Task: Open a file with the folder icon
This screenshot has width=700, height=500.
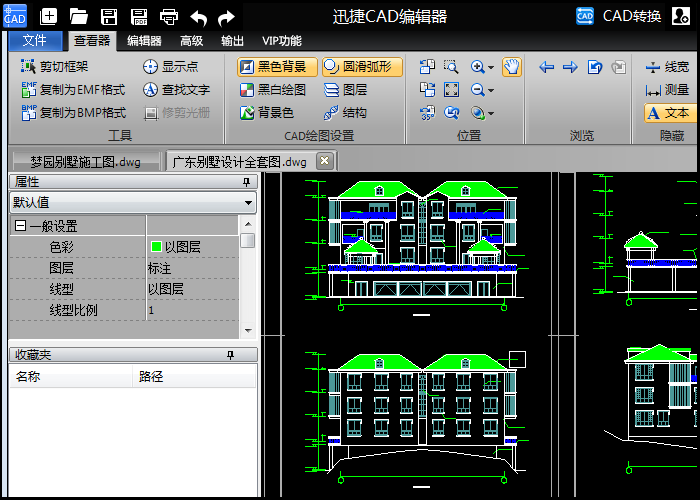Action: point(79,16)
